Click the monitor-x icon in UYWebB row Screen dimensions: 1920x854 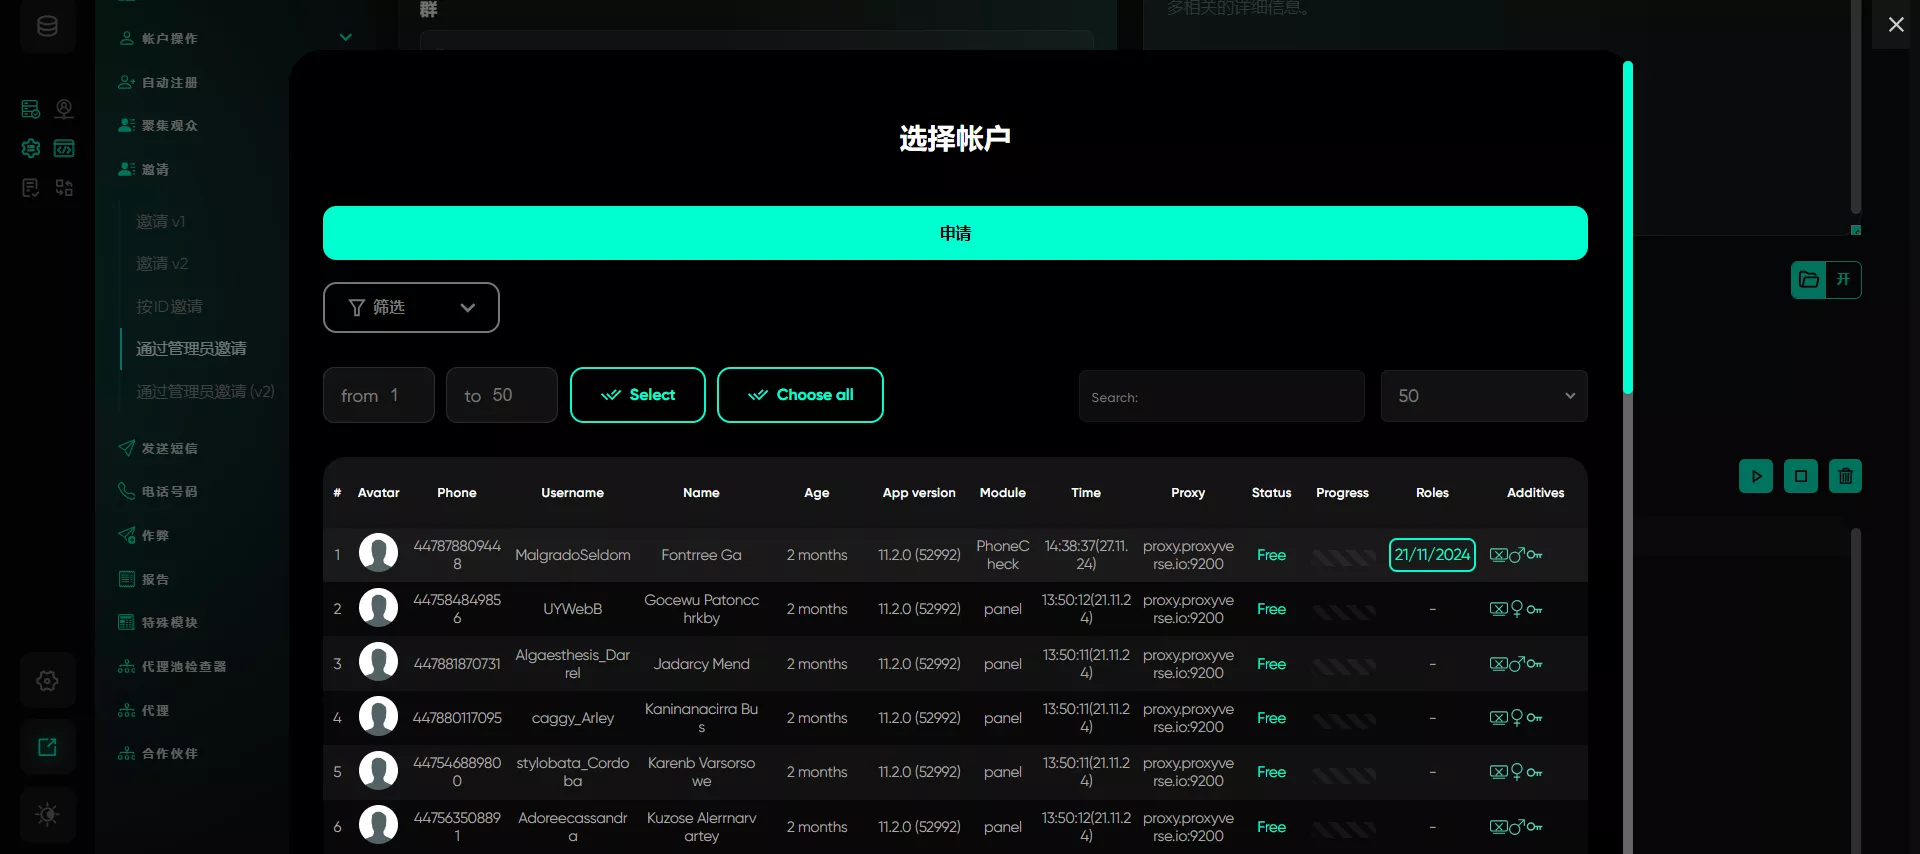point(1498,609)
